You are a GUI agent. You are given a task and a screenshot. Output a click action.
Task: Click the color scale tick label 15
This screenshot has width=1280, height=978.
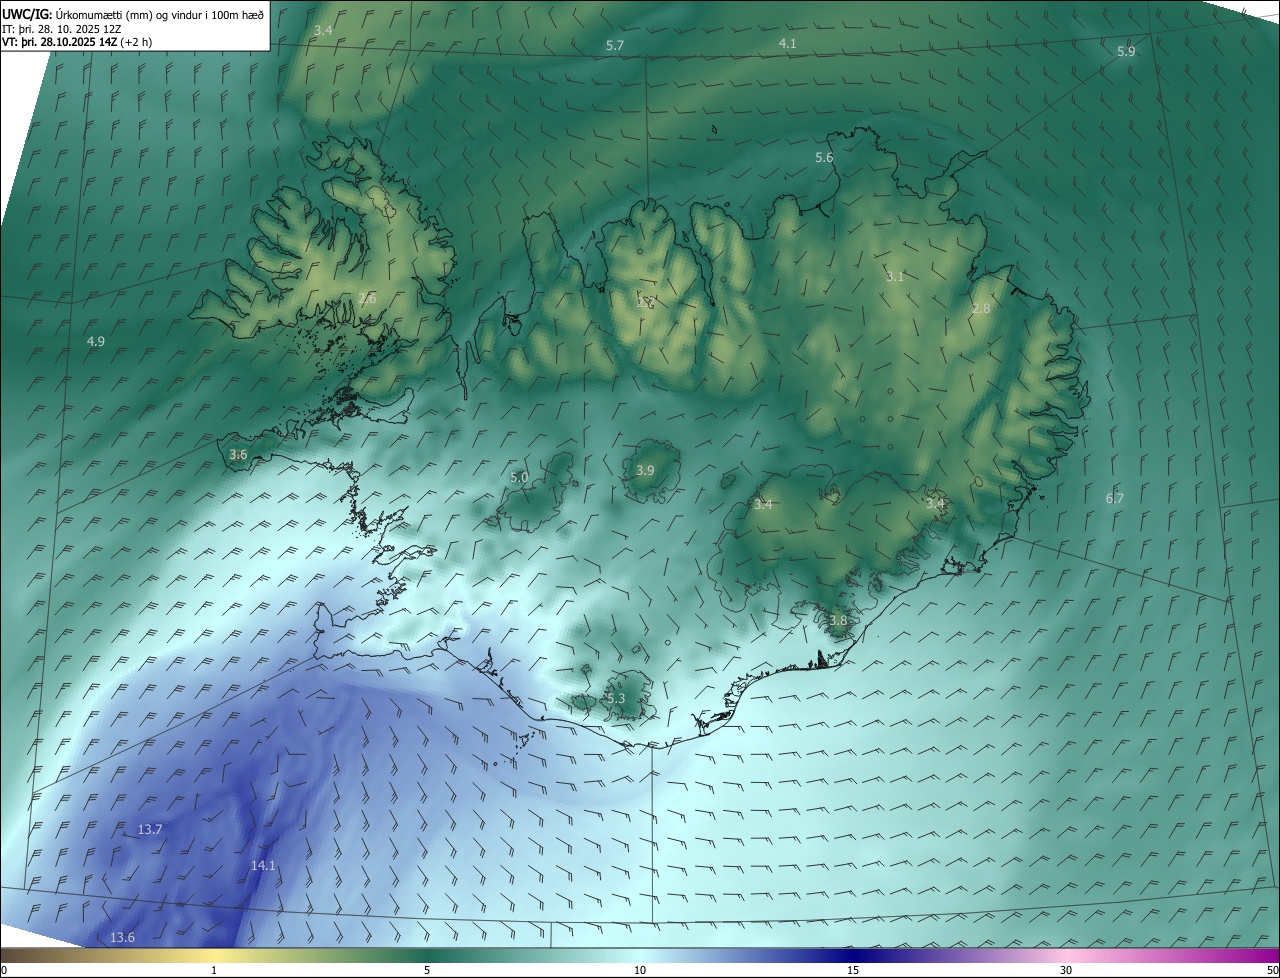point(853,971)
